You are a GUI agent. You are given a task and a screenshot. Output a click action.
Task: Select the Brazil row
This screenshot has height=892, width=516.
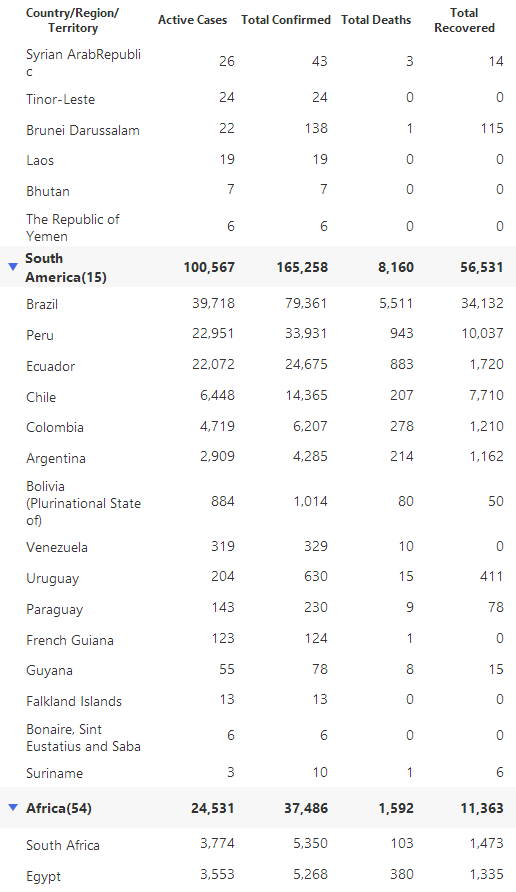[x=258, y=303]
